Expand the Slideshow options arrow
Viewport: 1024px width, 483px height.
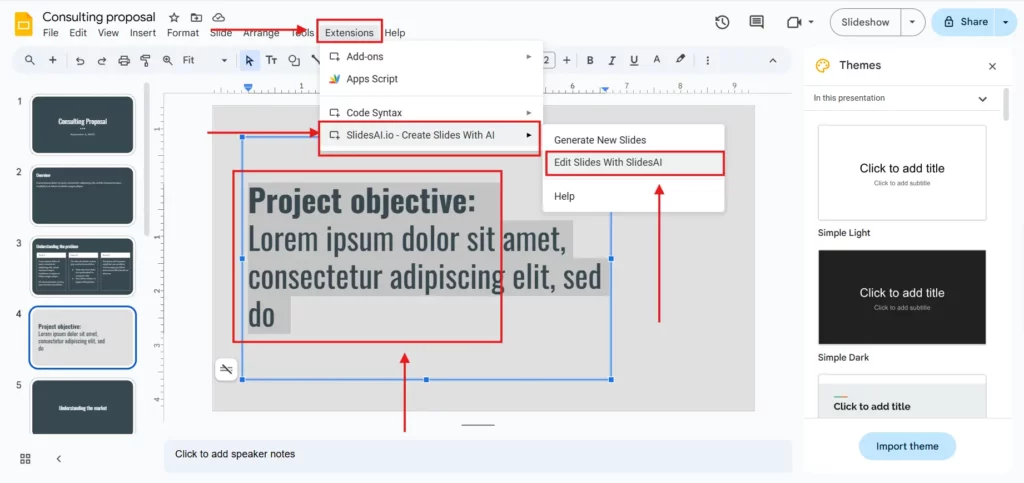click(912, 22)
